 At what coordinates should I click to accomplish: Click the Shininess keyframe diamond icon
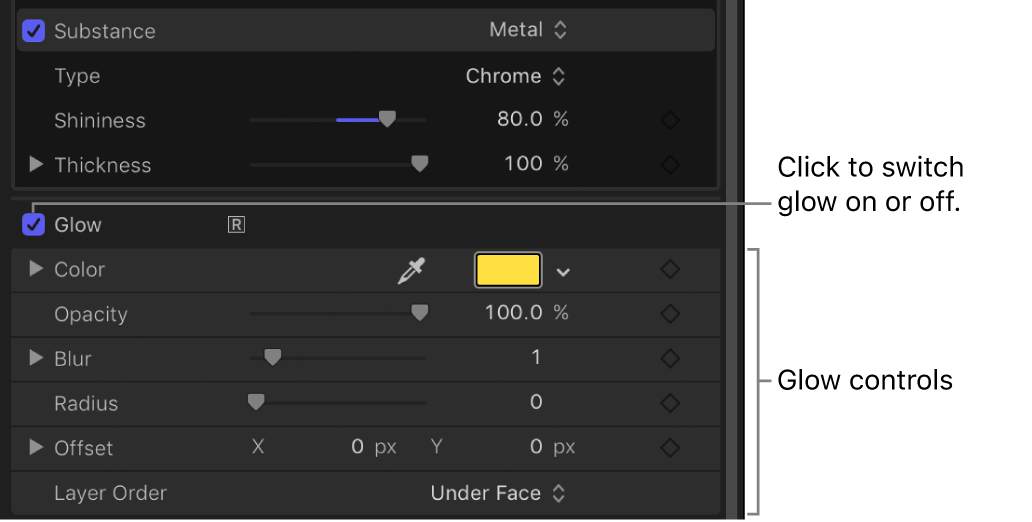[x=670, y=120]
